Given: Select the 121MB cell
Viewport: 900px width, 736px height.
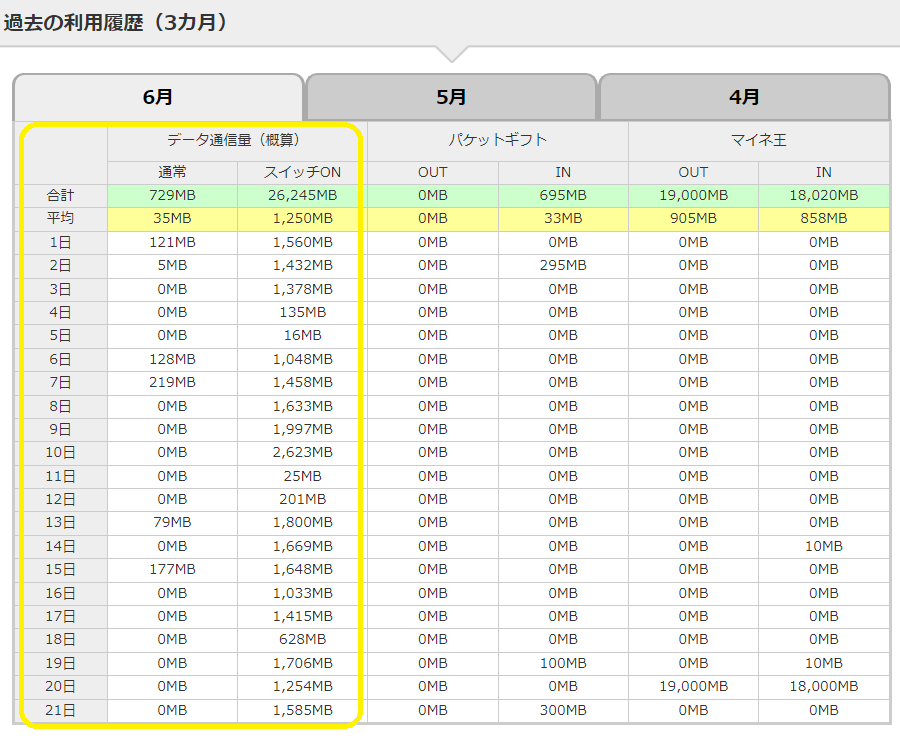Looking at the screenshot, I should pos(172,242).
